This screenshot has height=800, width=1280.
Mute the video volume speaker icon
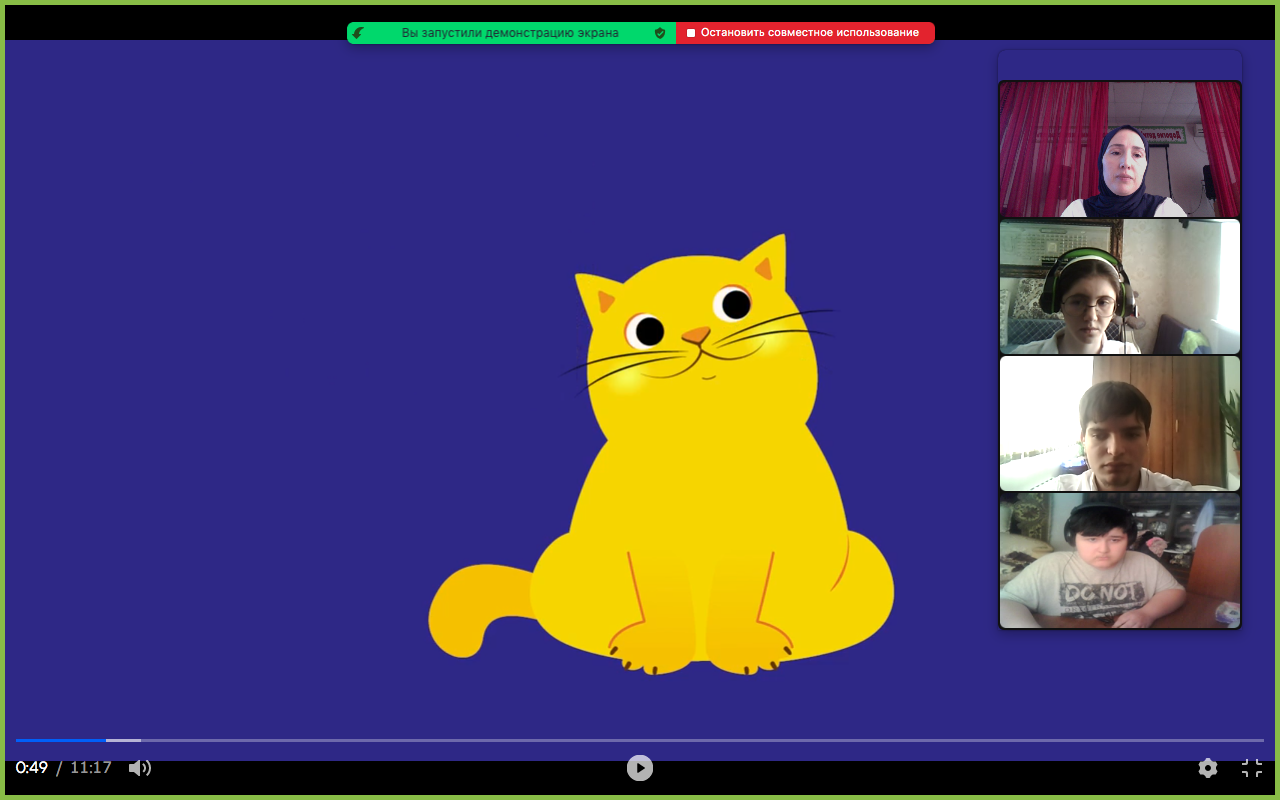[140, 768]
